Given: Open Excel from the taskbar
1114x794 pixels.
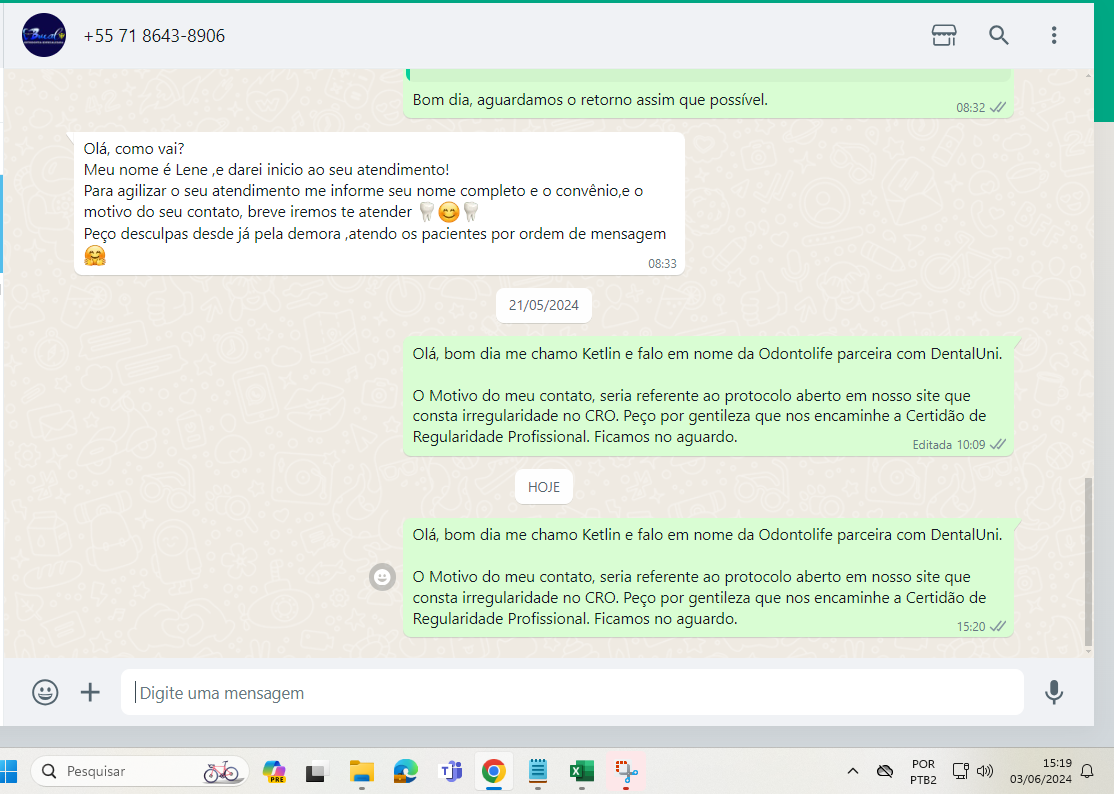Looking at the screenshot, I should pyautogui.click(x=582, y=771).
